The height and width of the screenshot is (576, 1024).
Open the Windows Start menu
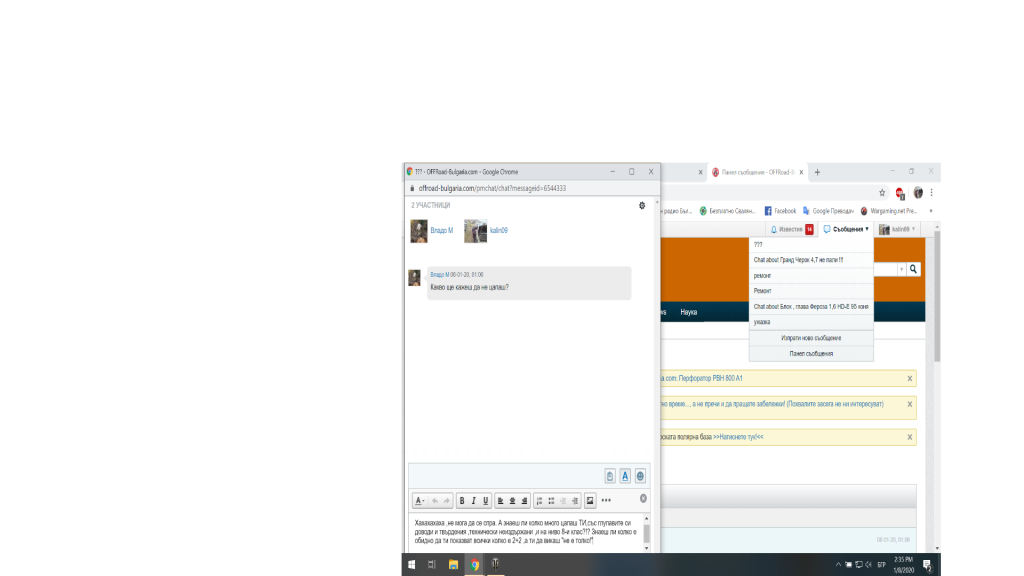point(411,564)
